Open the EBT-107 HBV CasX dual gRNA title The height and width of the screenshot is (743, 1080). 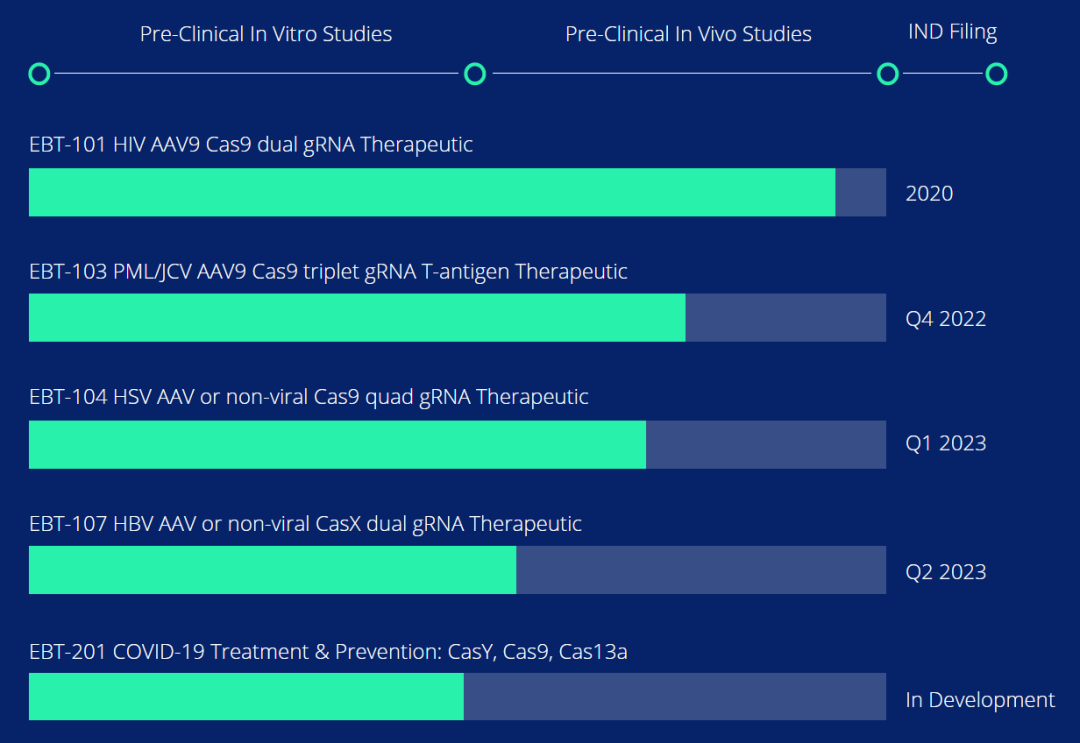[x=305, y=524]
